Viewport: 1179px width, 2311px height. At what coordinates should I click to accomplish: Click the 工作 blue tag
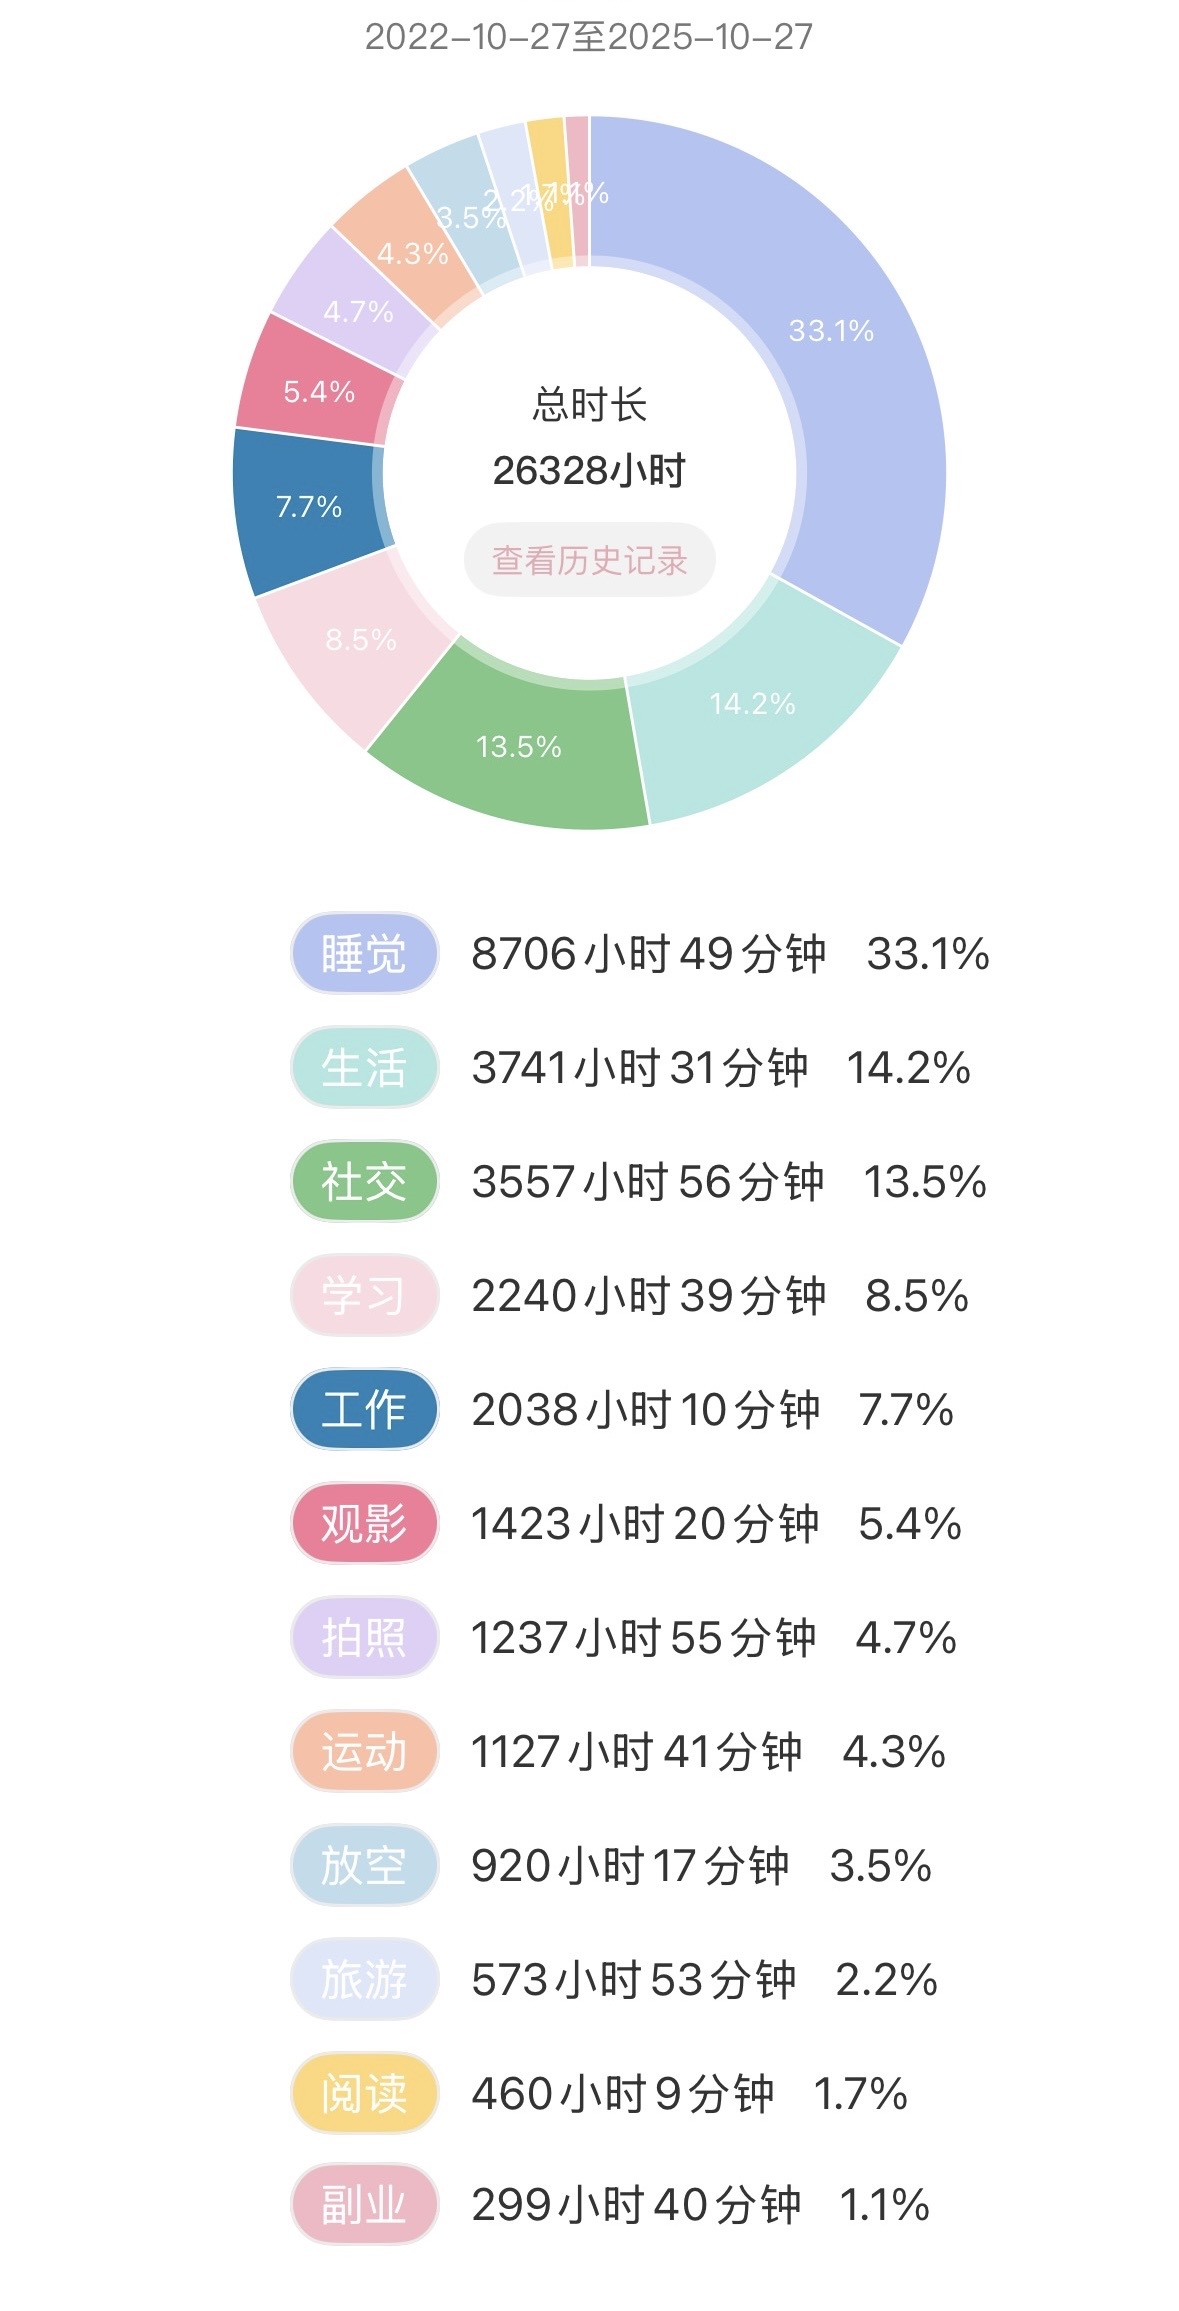coord(364,1409)
